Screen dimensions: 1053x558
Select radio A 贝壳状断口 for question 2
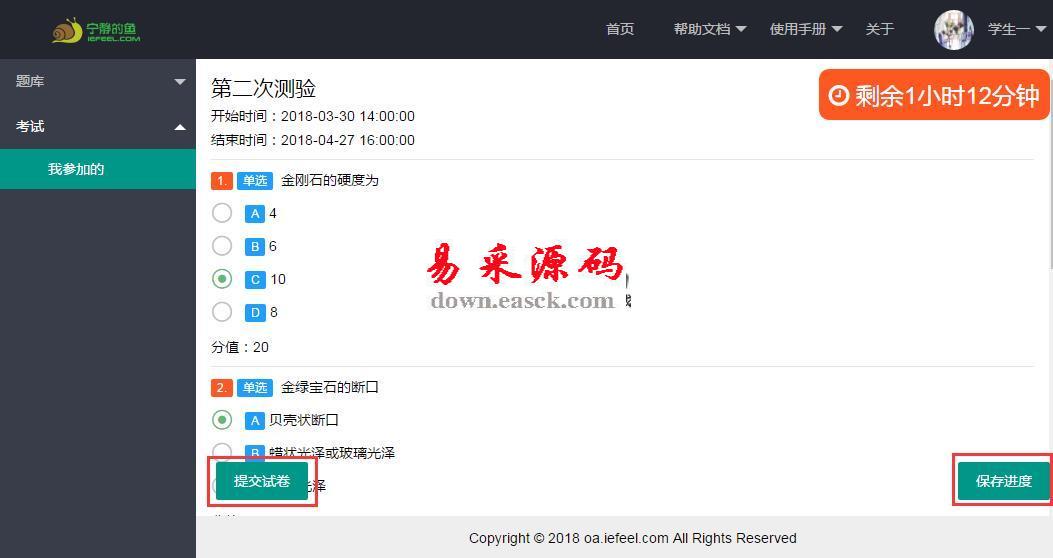(222, 420)
